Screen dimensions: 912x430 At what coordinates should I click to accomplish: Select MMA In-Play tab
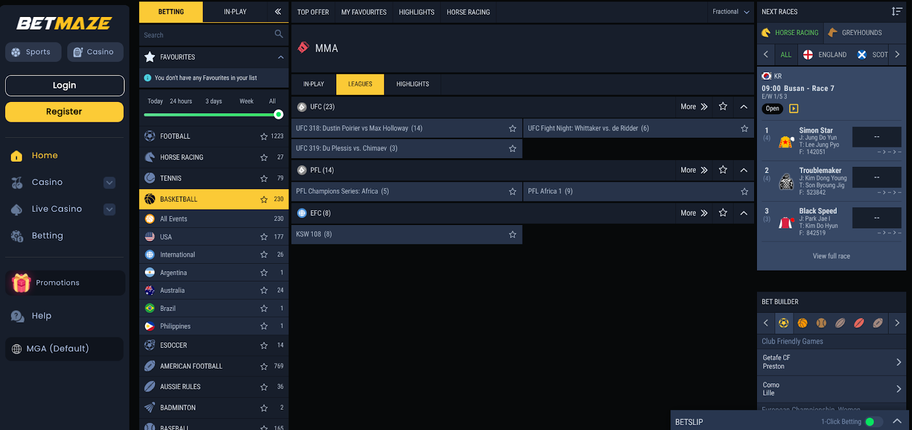314,84
